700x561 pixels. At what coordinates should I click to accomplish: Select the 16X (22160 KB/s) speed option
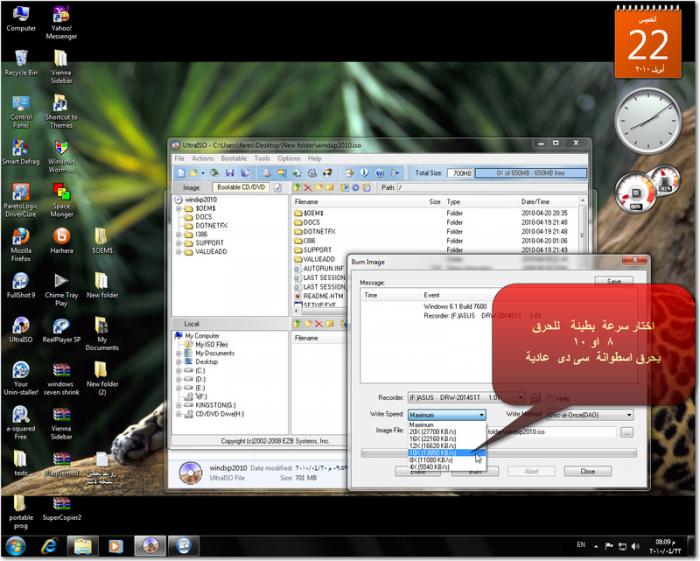447,439
